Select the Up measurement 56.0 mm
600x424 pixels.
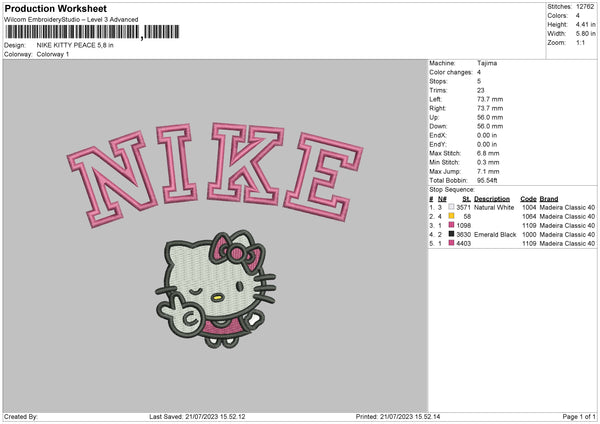490,117
